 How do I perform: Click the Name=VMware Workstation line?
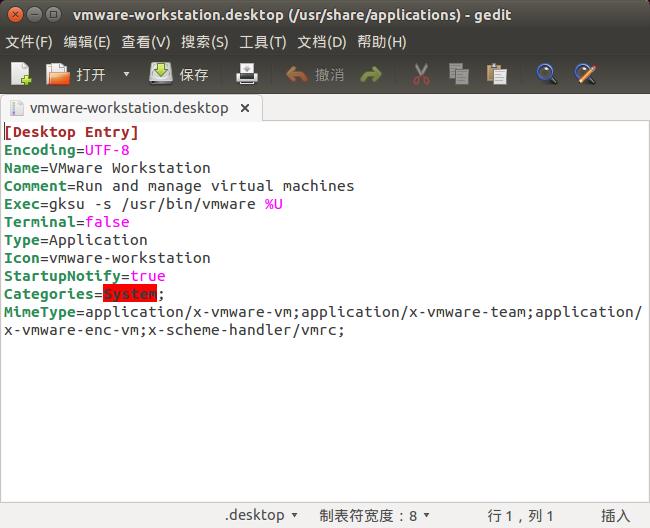point(107,168)
